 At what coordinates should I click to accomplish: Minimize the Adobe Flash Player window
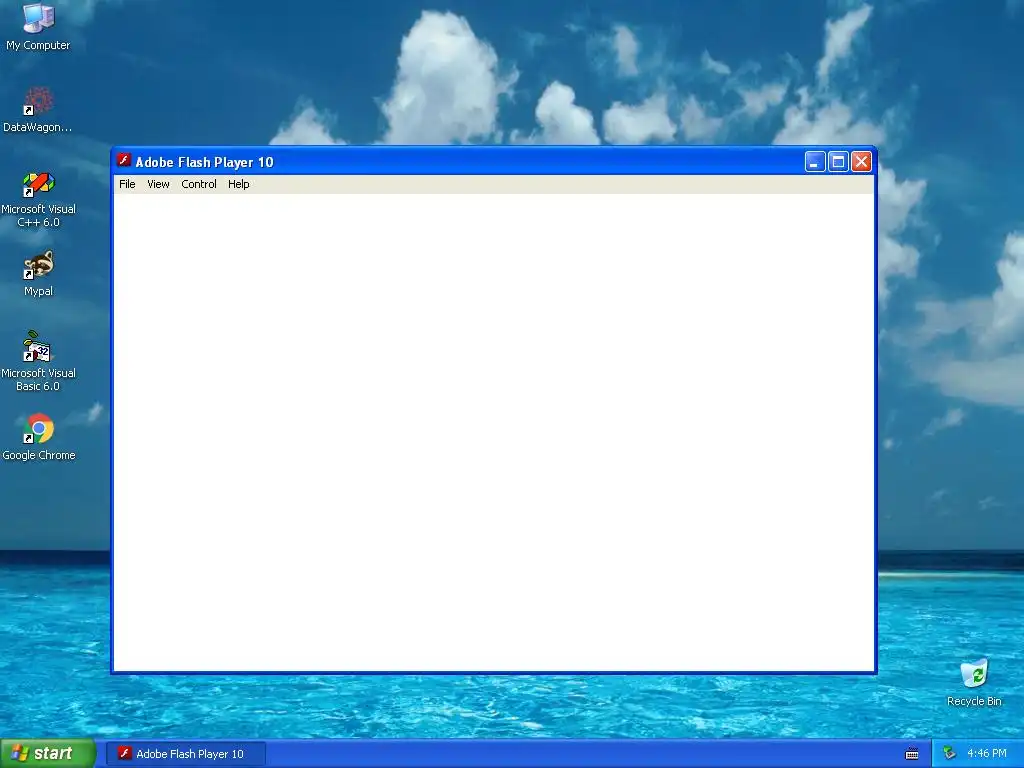[x=814, y=161]
